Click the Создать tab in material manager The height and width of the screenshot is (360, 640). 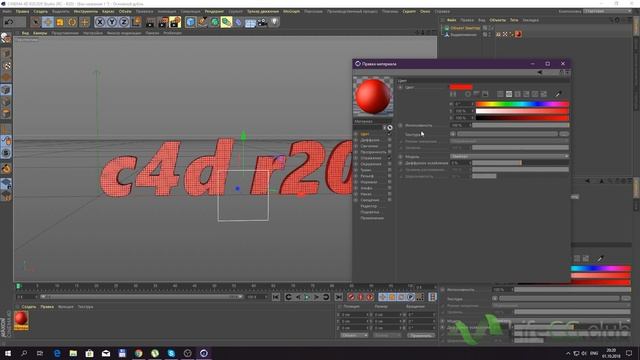[x=29, y=307]
